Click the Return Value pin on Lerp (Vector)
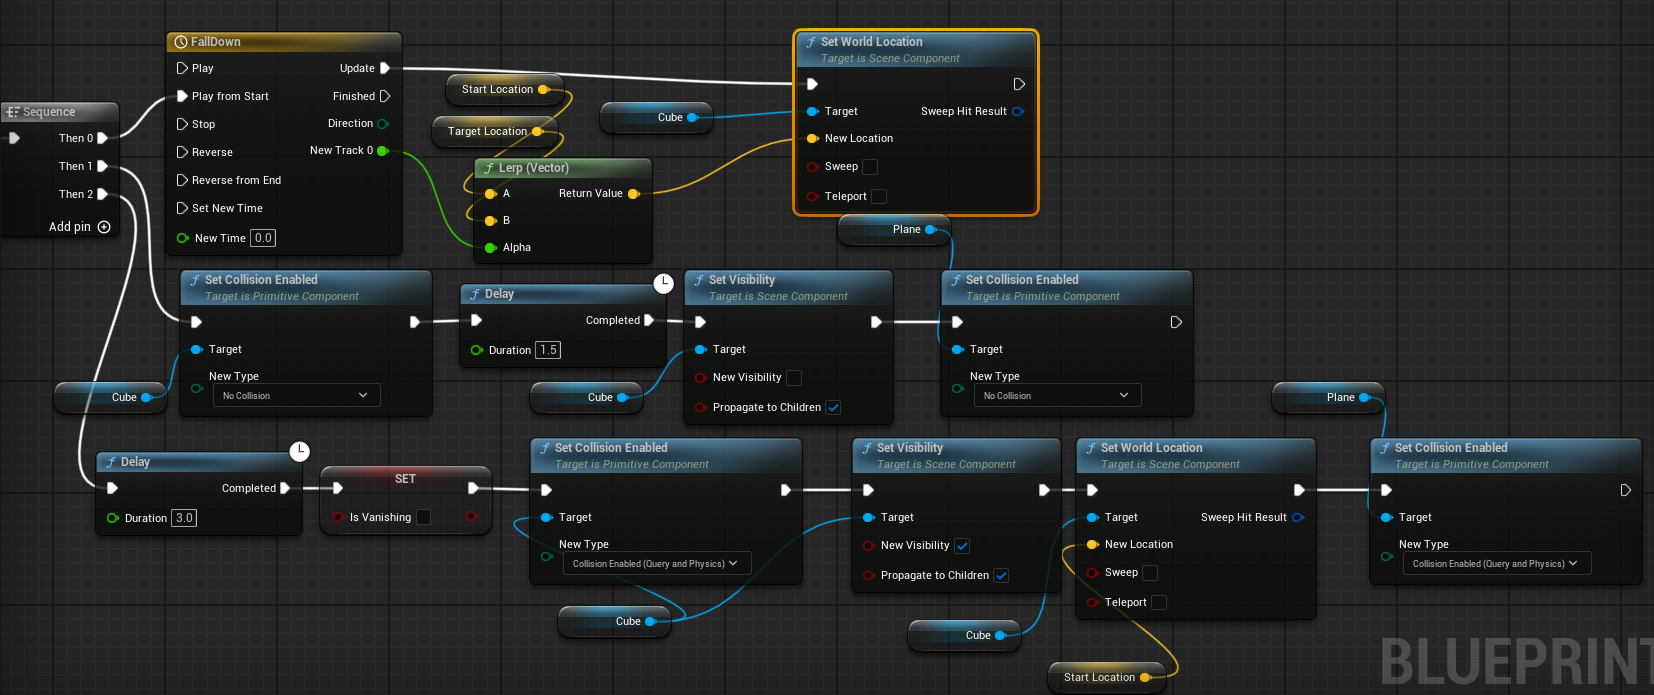This screenshot has height=695, width=1654. [633, 194]
